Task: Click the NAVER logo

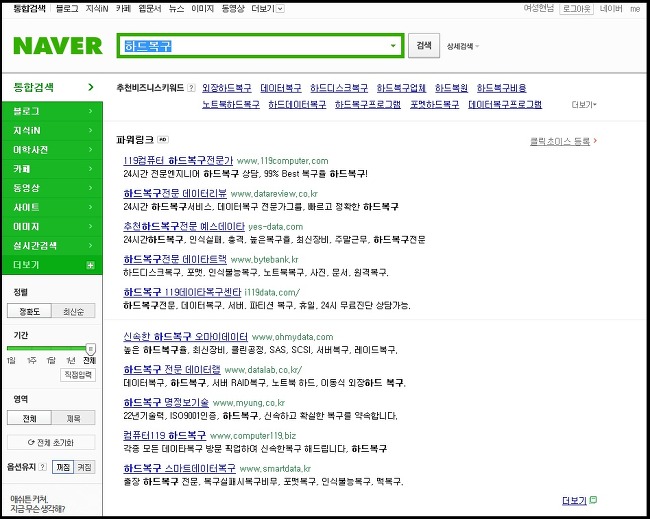Action: 58,46
